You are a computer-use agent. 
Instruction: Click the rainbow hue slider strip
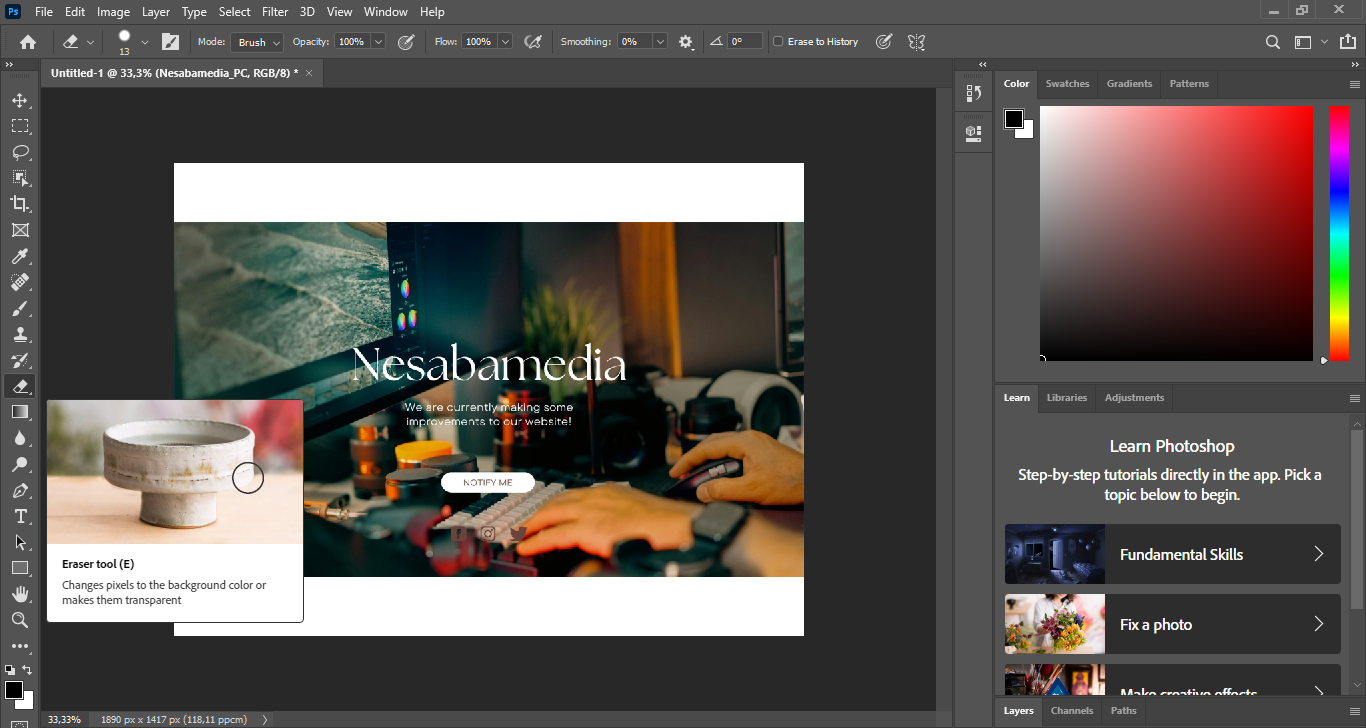(x=1339, y=232)
